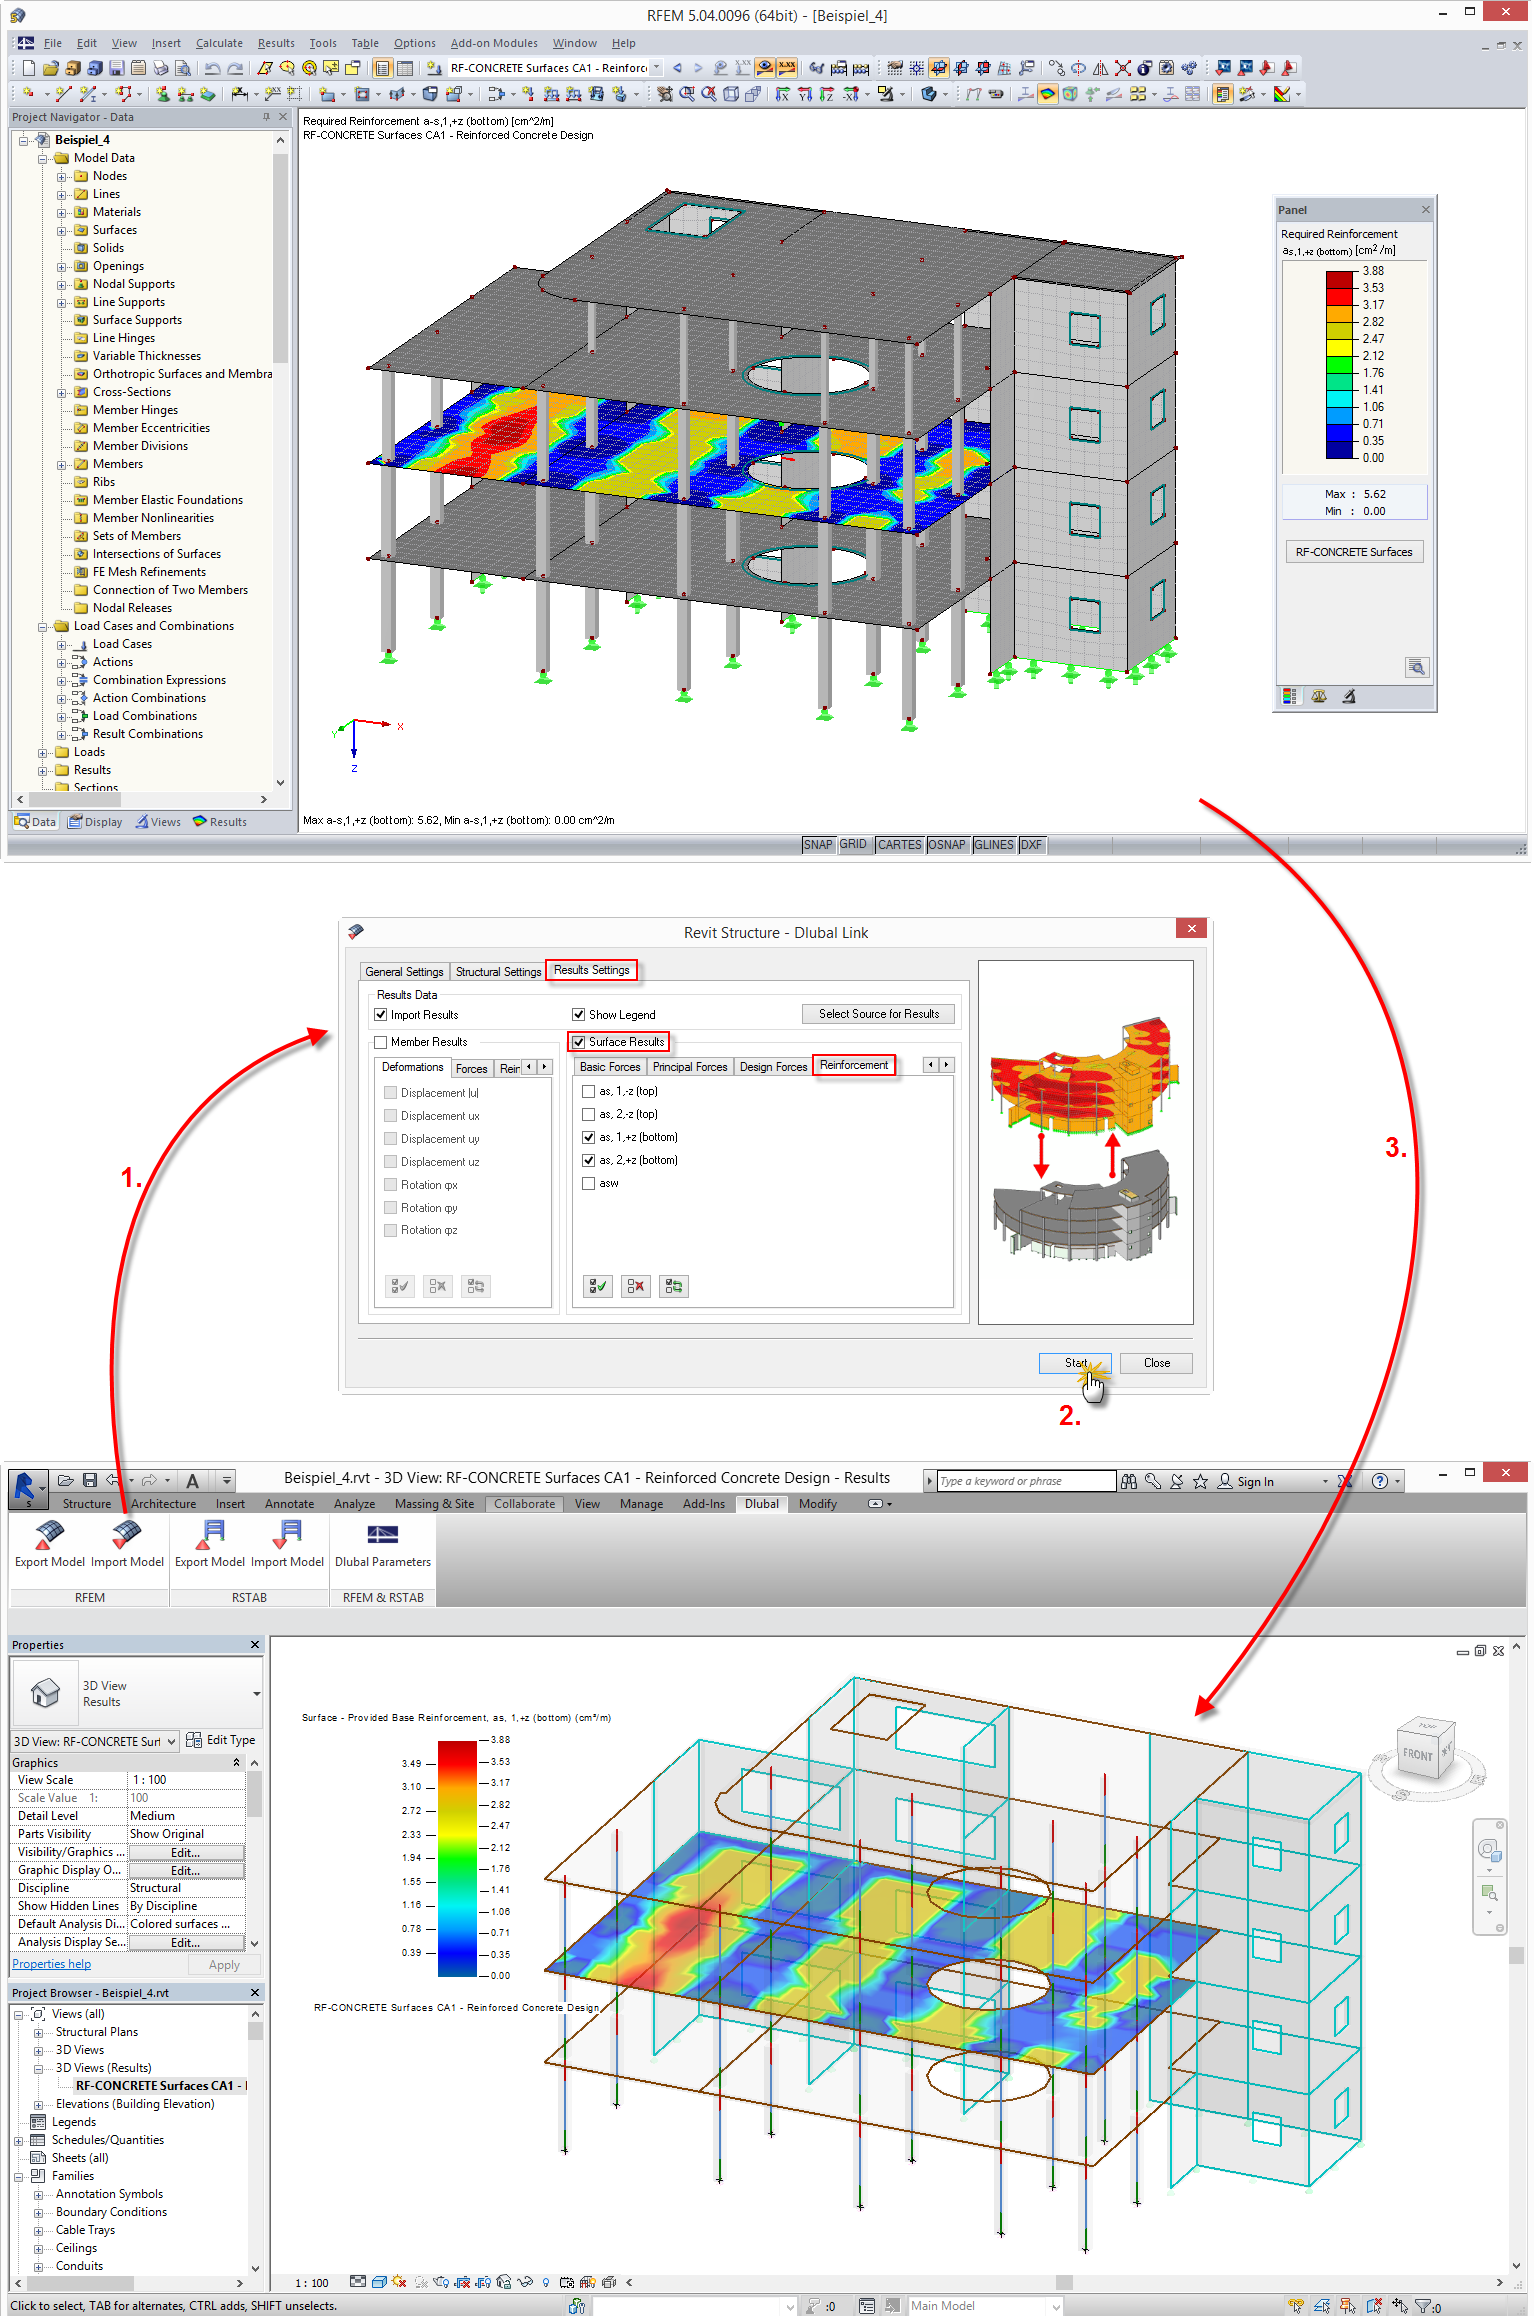Click RF-CONCRETE Surfaces panel button
Screen dimensions: 1534x2316
coord(1354,552)
